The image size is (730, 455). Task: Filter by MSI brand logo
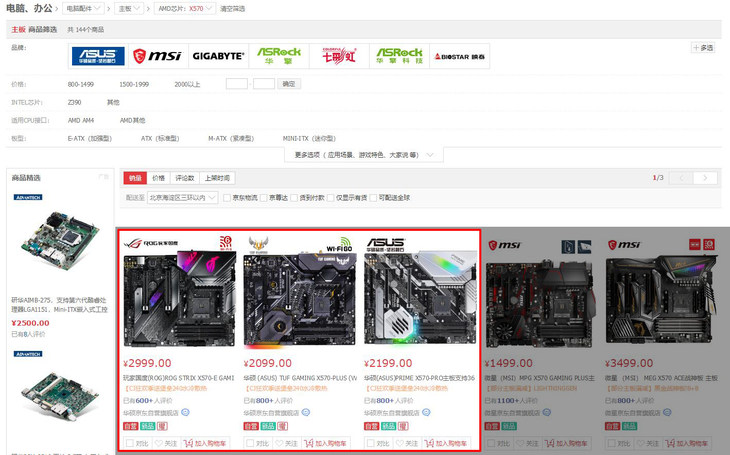click(x=157, y=56)
